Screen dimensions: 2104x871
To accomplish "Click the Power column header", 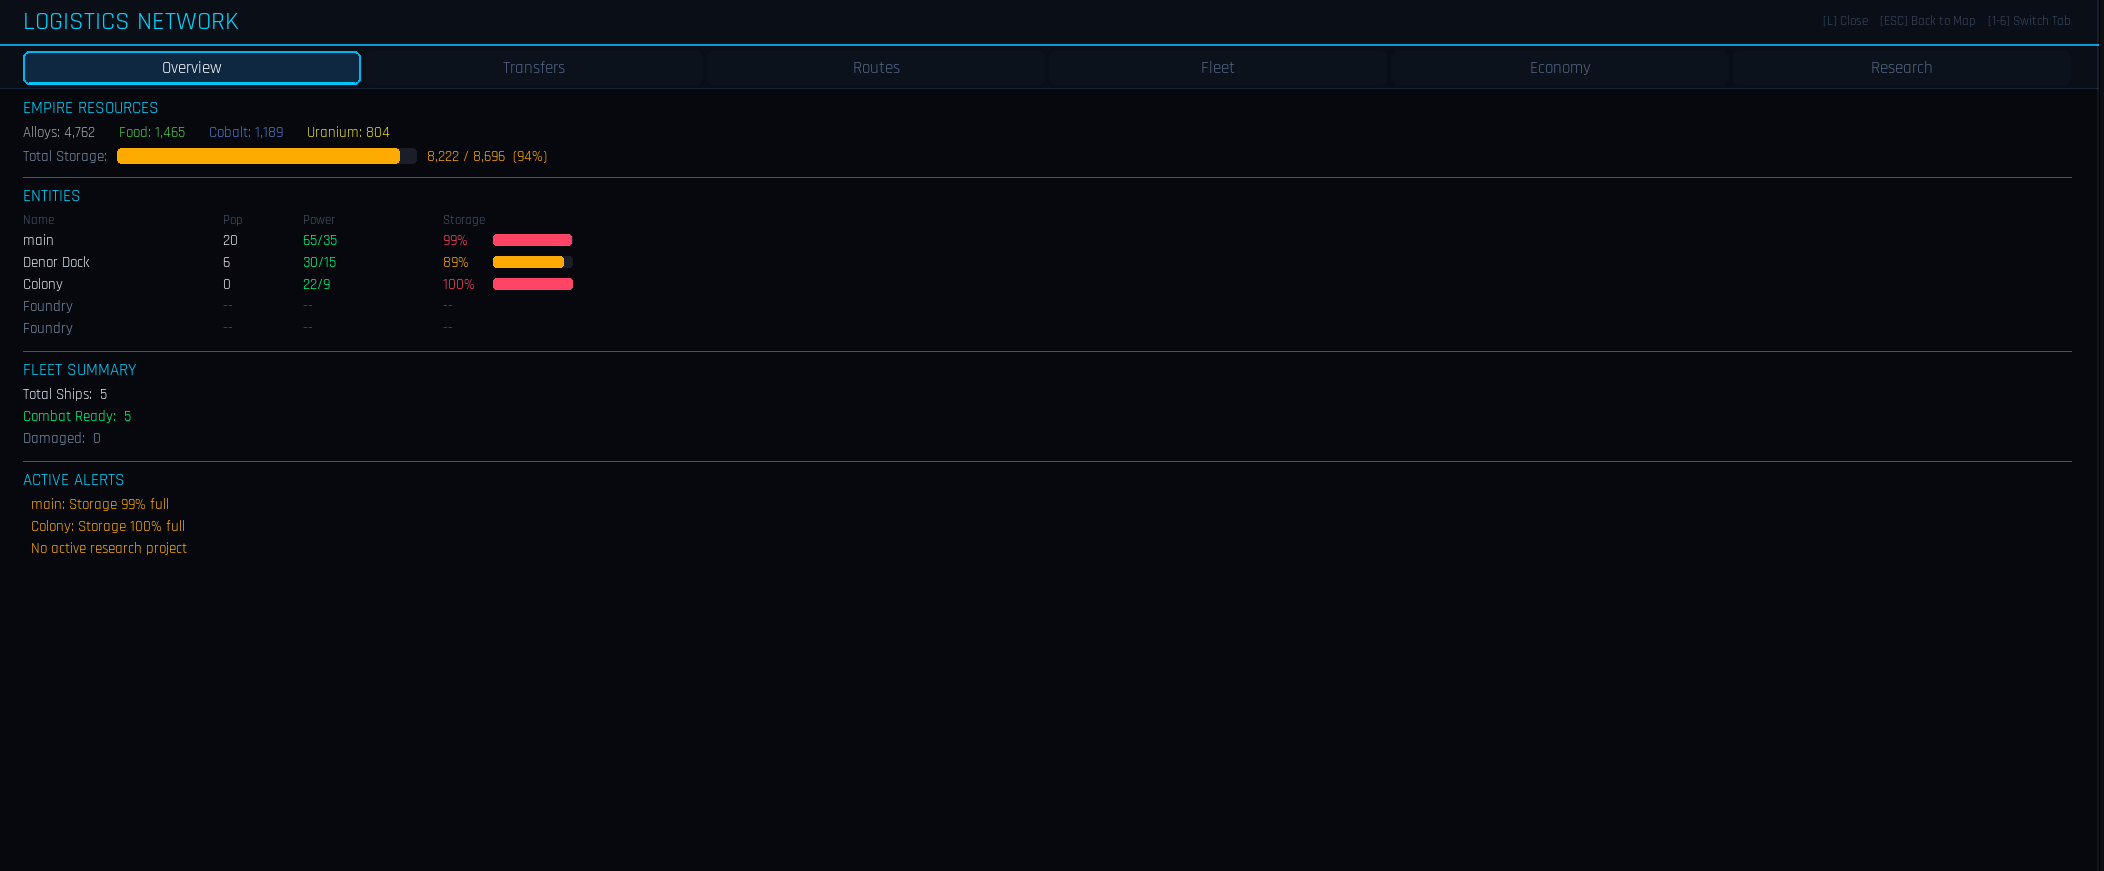I will click(x=319, y=220).
